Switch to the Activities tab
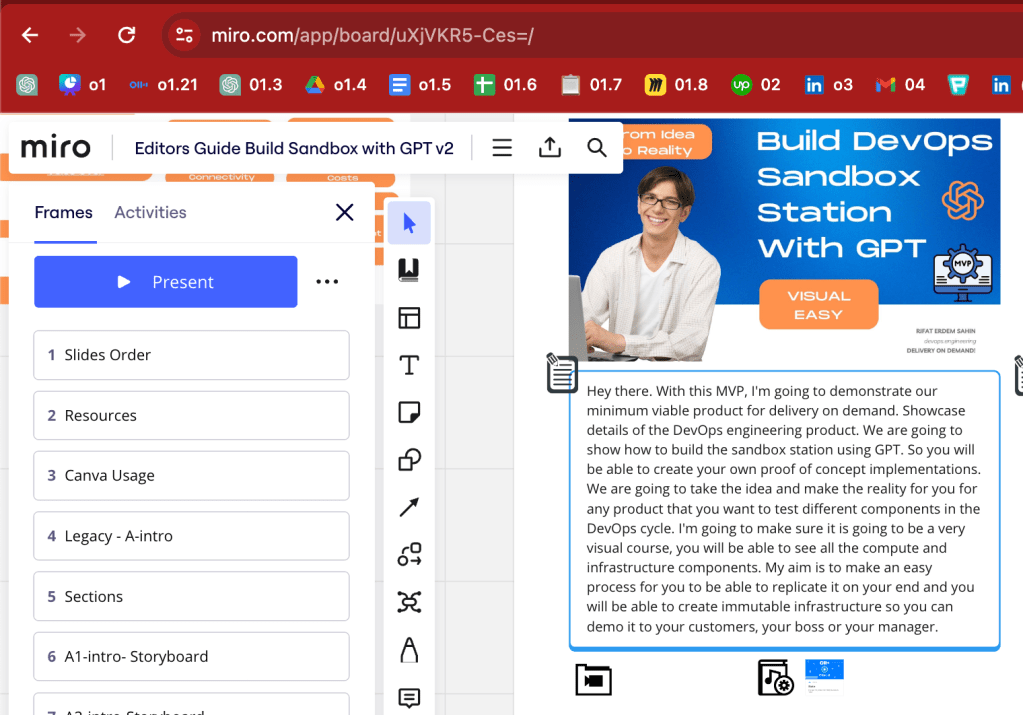Screen dimensions: 1023x715 (x=150, y=213)
